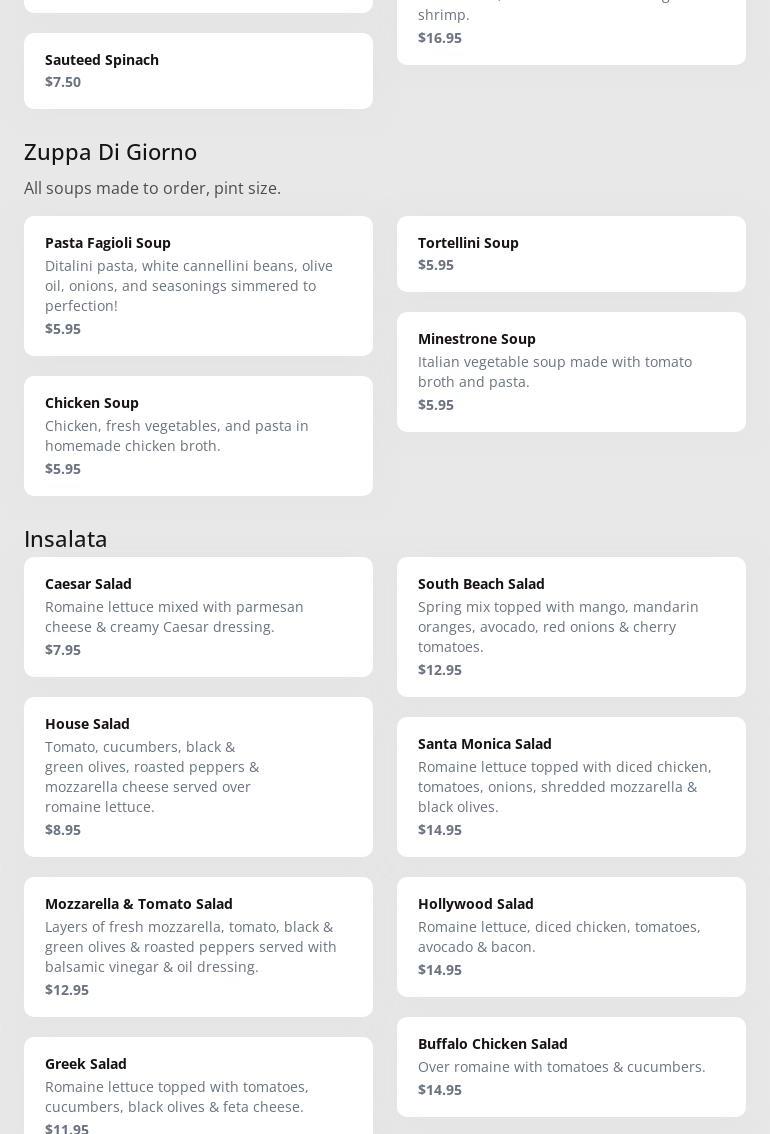This screenshot has width=770, height=1134.
Task: Click the "All soups made to order" note
Action: click(x=153, y=188)
